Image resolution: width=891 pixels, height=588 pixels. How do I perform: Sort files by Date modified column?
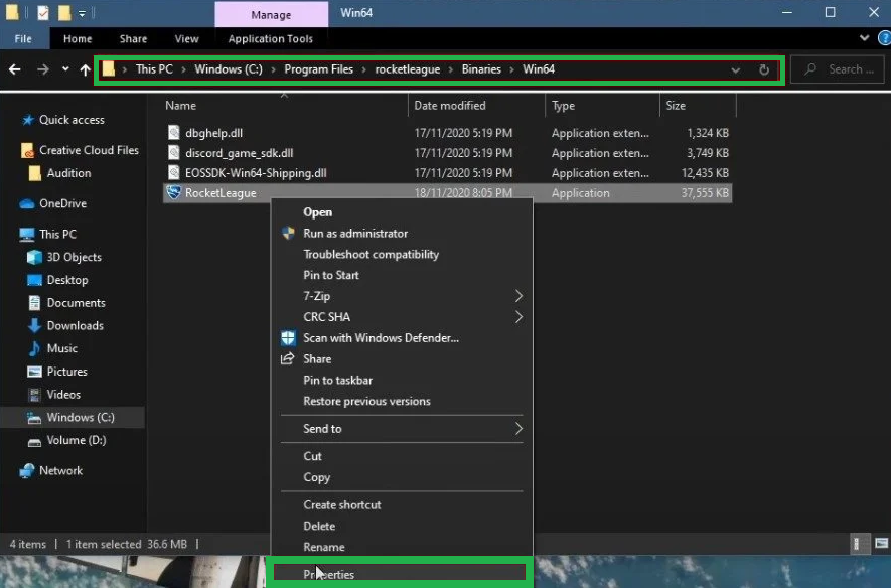tap(450, 106)
